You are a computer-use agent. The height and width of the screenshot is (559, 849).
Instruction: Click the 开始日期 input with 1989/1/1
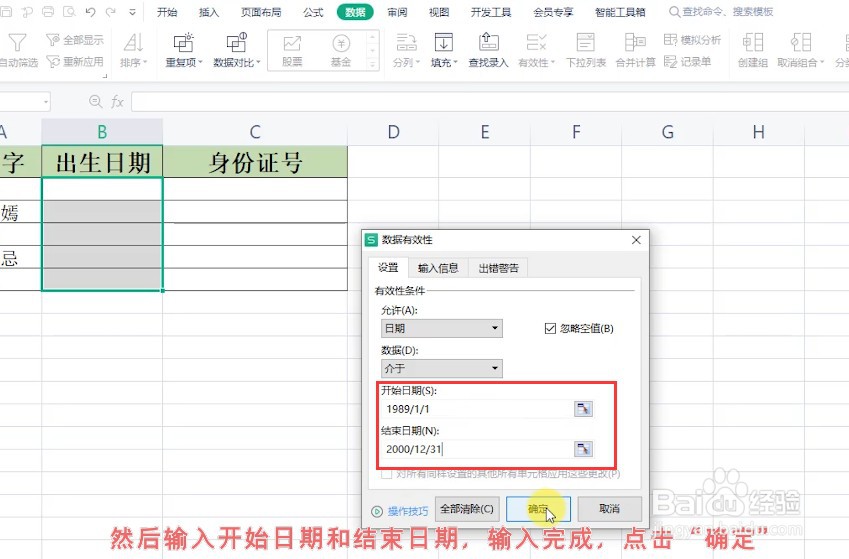point(476,409)
